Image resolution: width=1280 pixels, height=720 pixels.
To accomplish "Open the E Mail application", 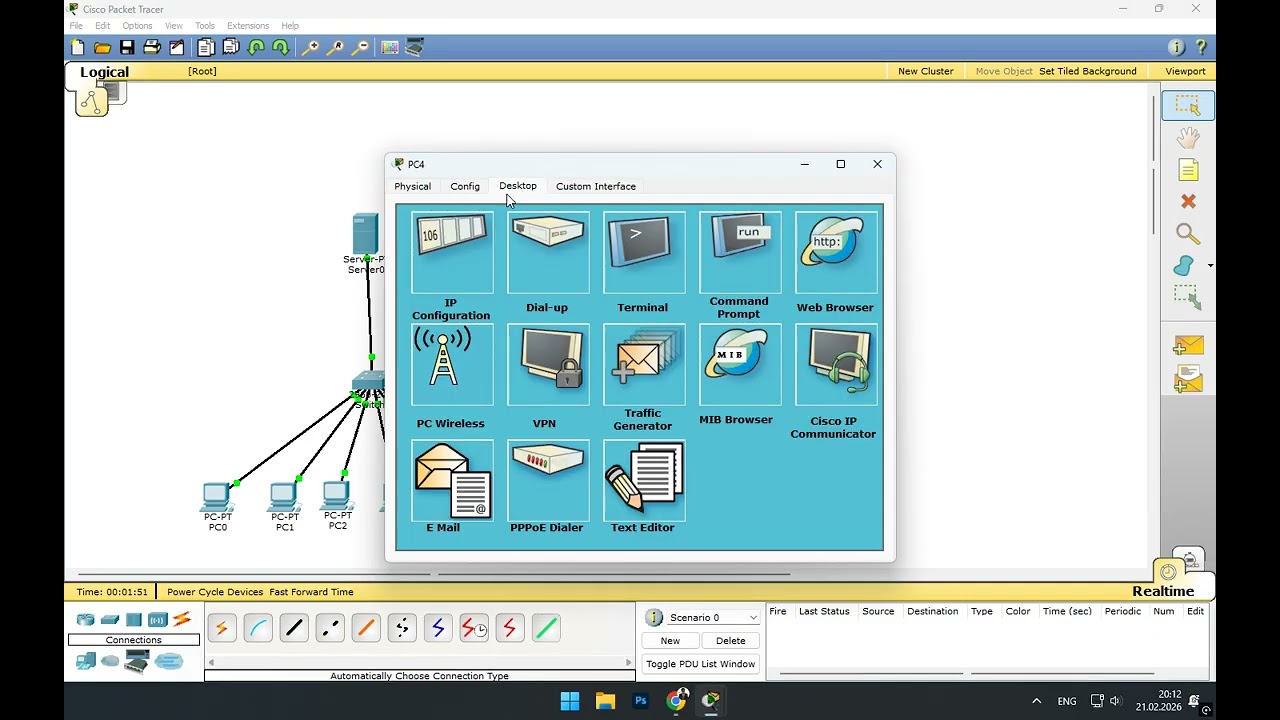I will coord(452,480).
